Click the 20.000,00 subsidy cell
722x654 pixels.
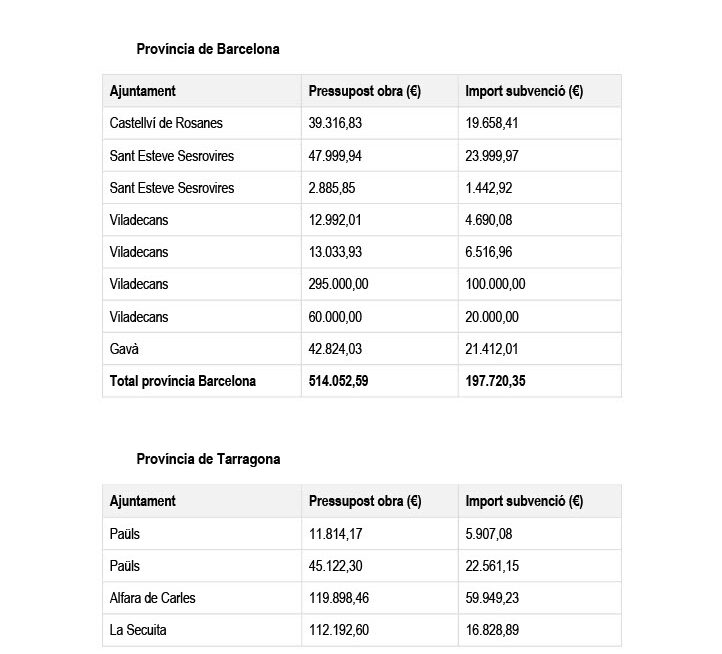(x=493, y=317)
